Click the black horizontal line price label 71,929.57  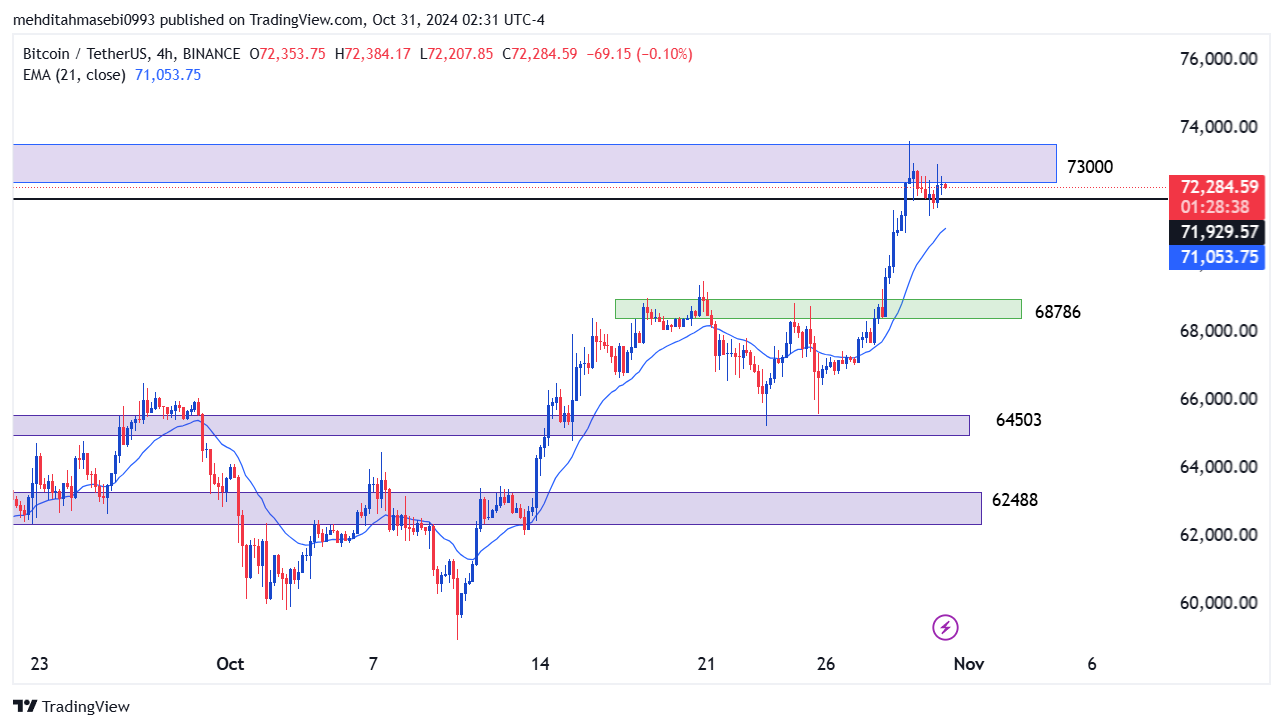tap(1219, 232)
